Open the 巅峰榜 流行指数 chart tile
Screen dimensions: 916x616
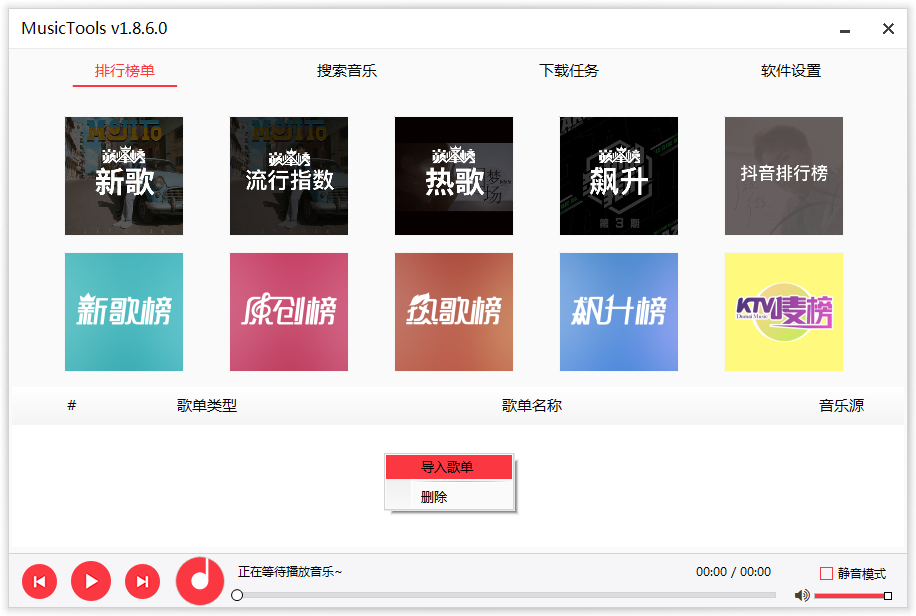pos(289,176)
